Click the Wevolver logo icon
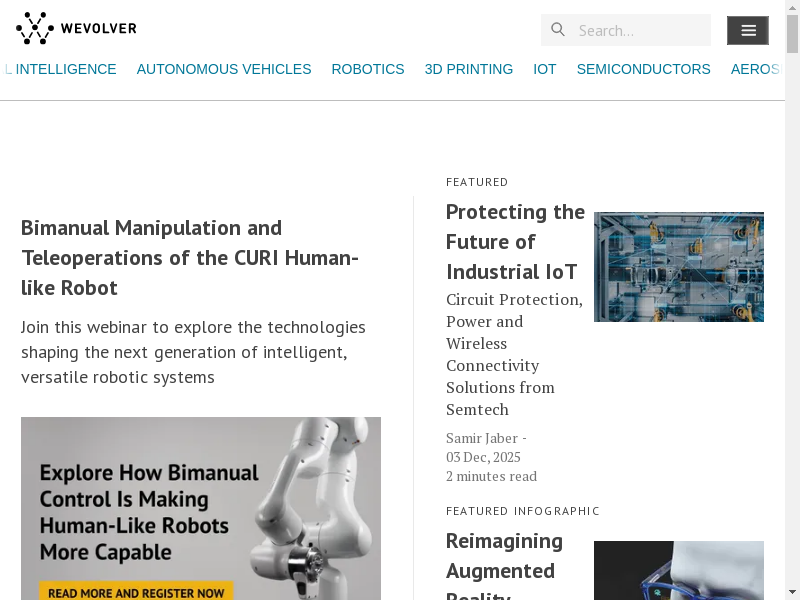This screenshot has width=800, height=600. point(35,29)
